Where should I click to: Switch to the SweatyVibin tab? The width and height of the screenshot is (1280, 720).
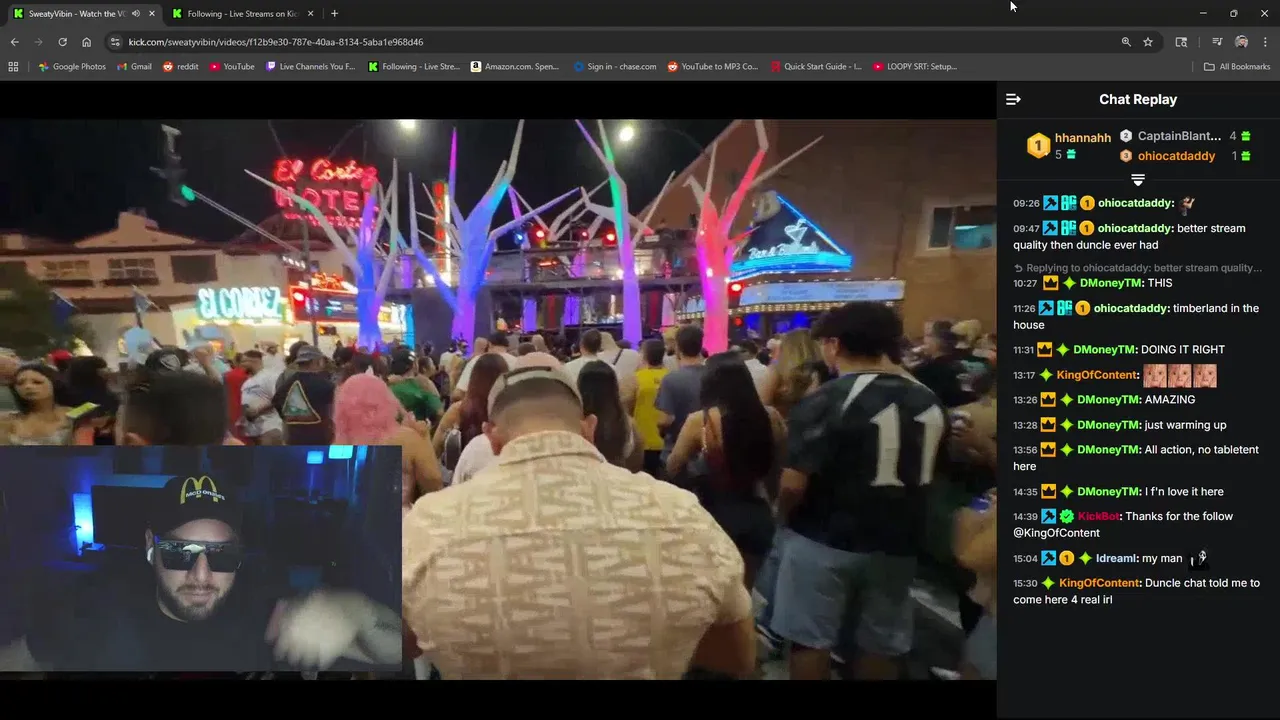[78, 14]
